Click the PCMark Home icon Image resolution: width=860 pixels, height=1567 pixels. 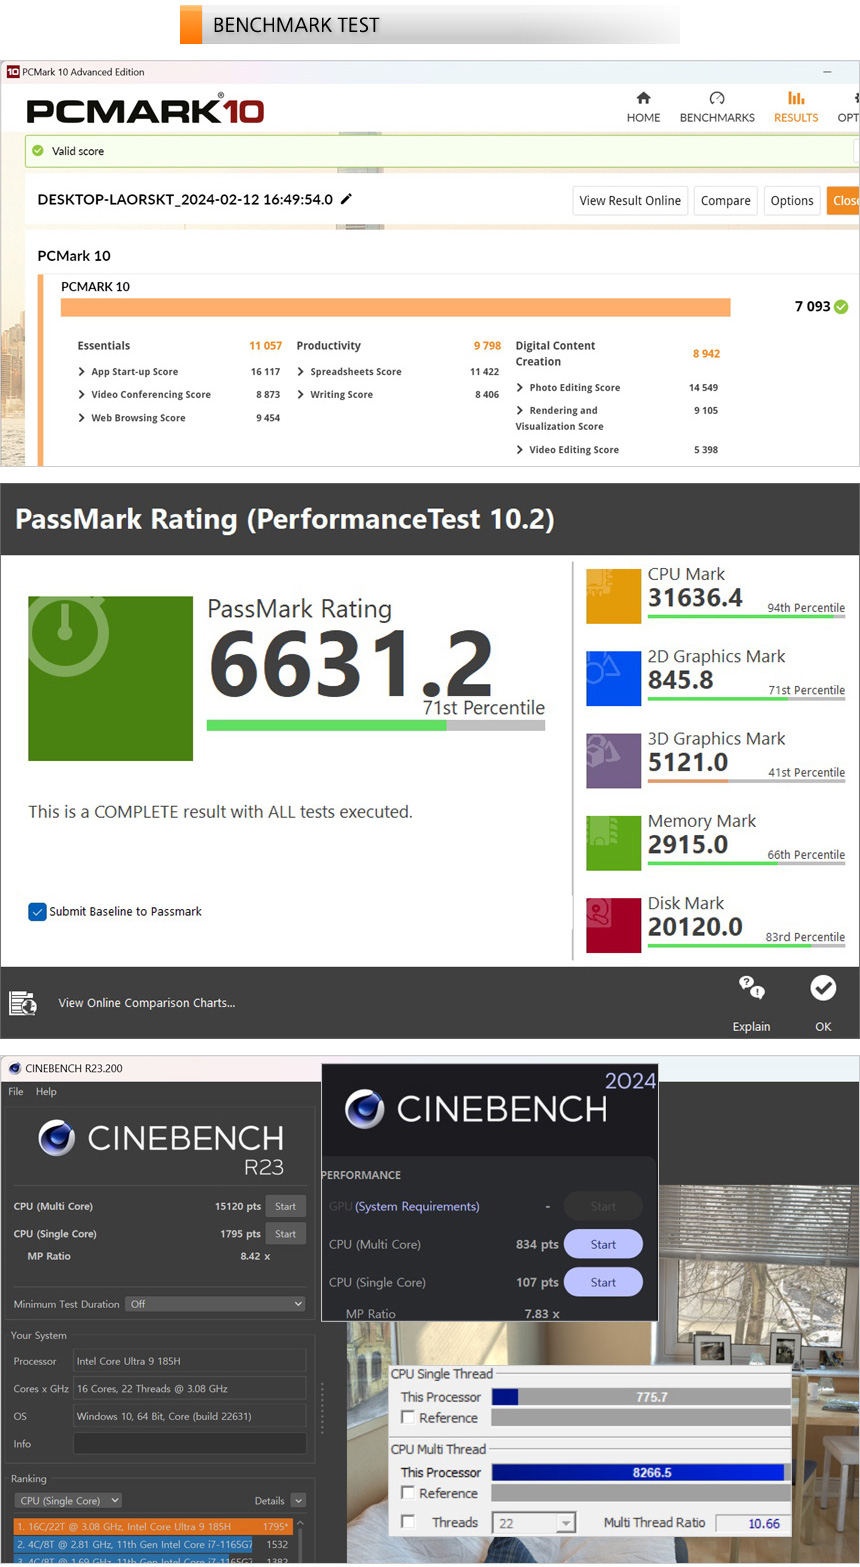pos(643,98)
